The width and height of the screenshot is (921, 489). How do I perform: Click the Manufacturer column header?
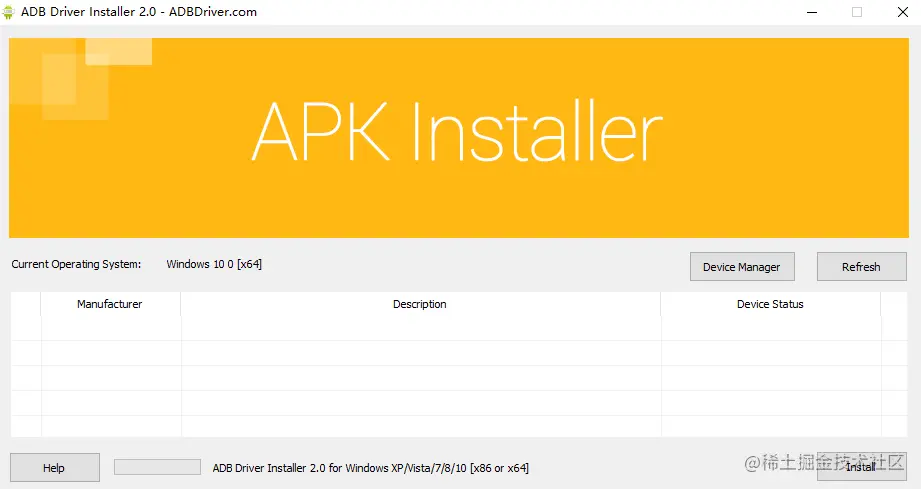110,304
